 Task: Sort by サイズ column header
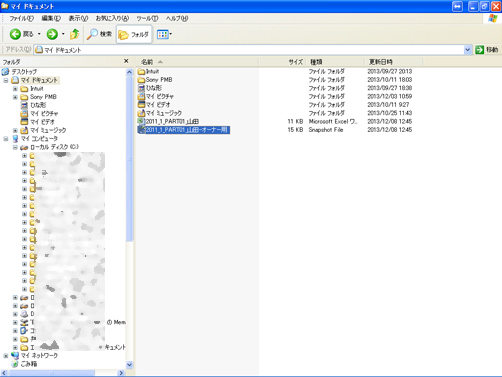click(283, 62)
